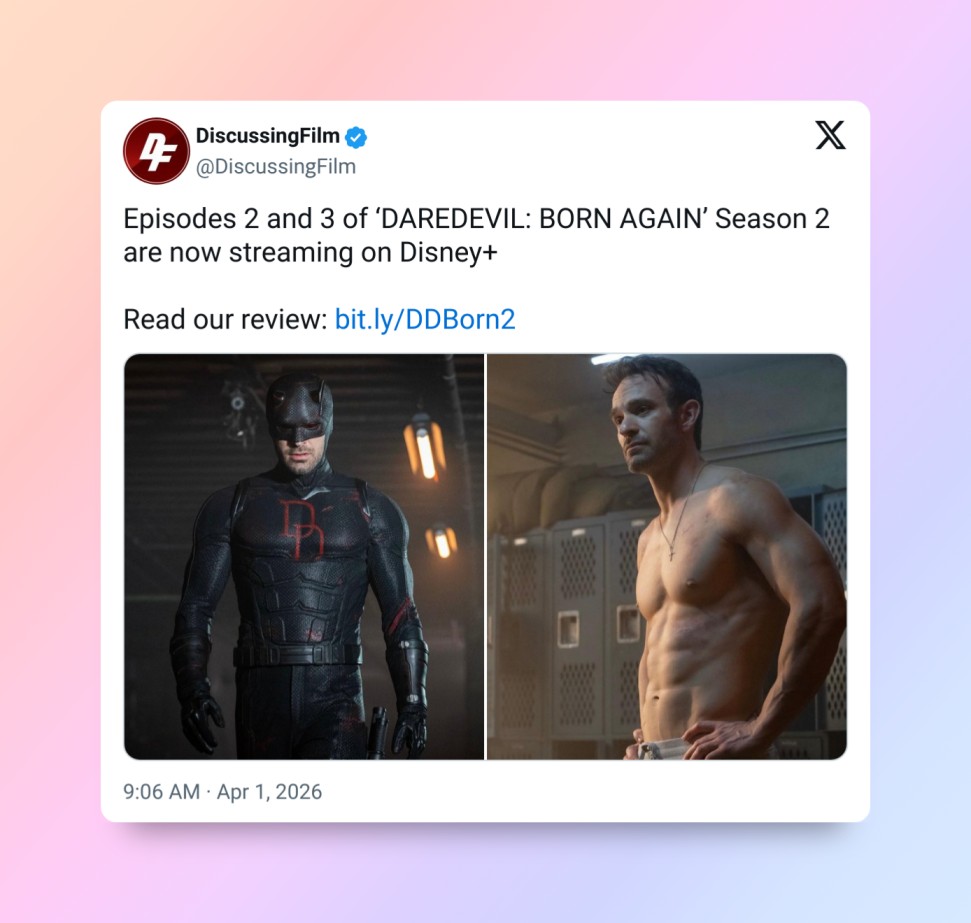
Task: Click the upper hanging lamp in the left photo
Action: coord(424,449)
